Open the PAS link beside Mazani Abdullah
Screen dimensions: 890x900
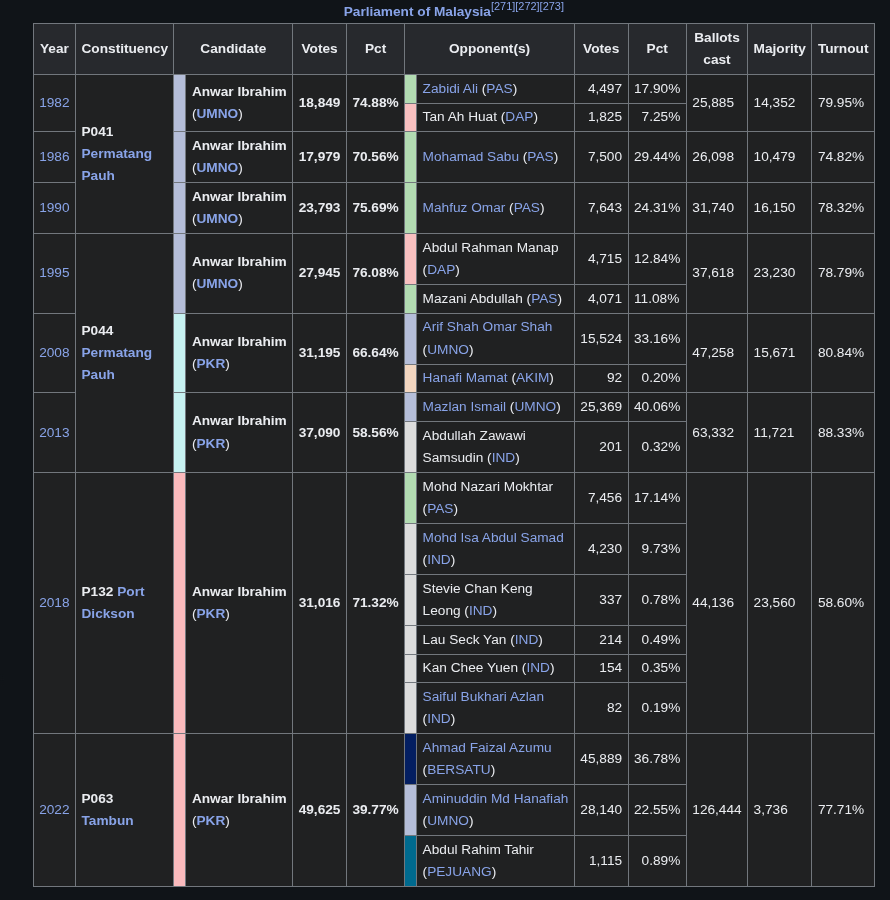(544, 299)
